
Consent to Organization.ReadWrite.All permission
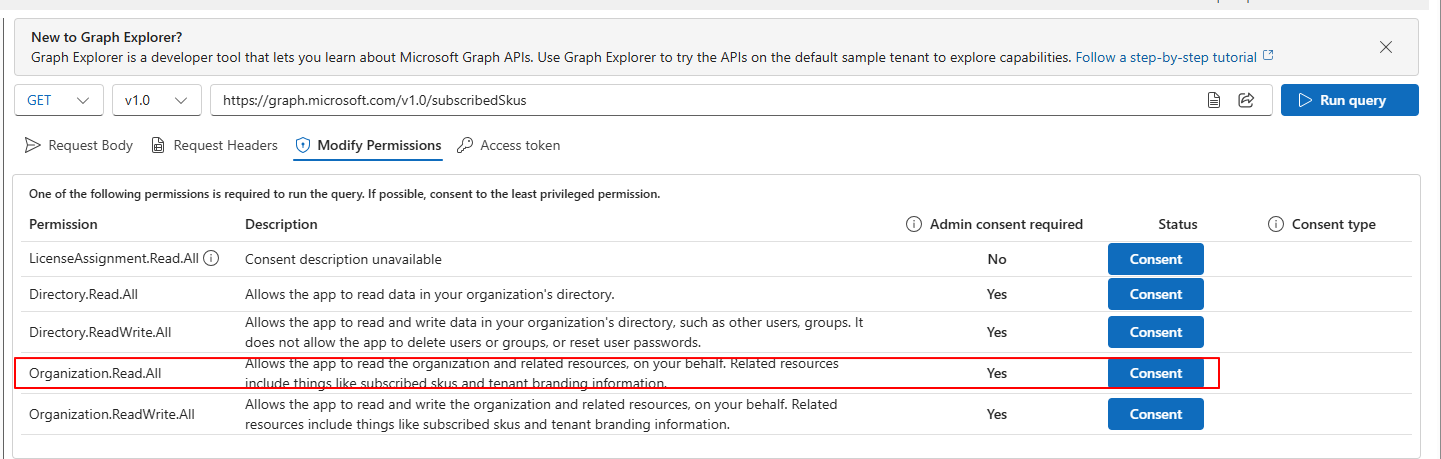click(x=1156, y=414)
